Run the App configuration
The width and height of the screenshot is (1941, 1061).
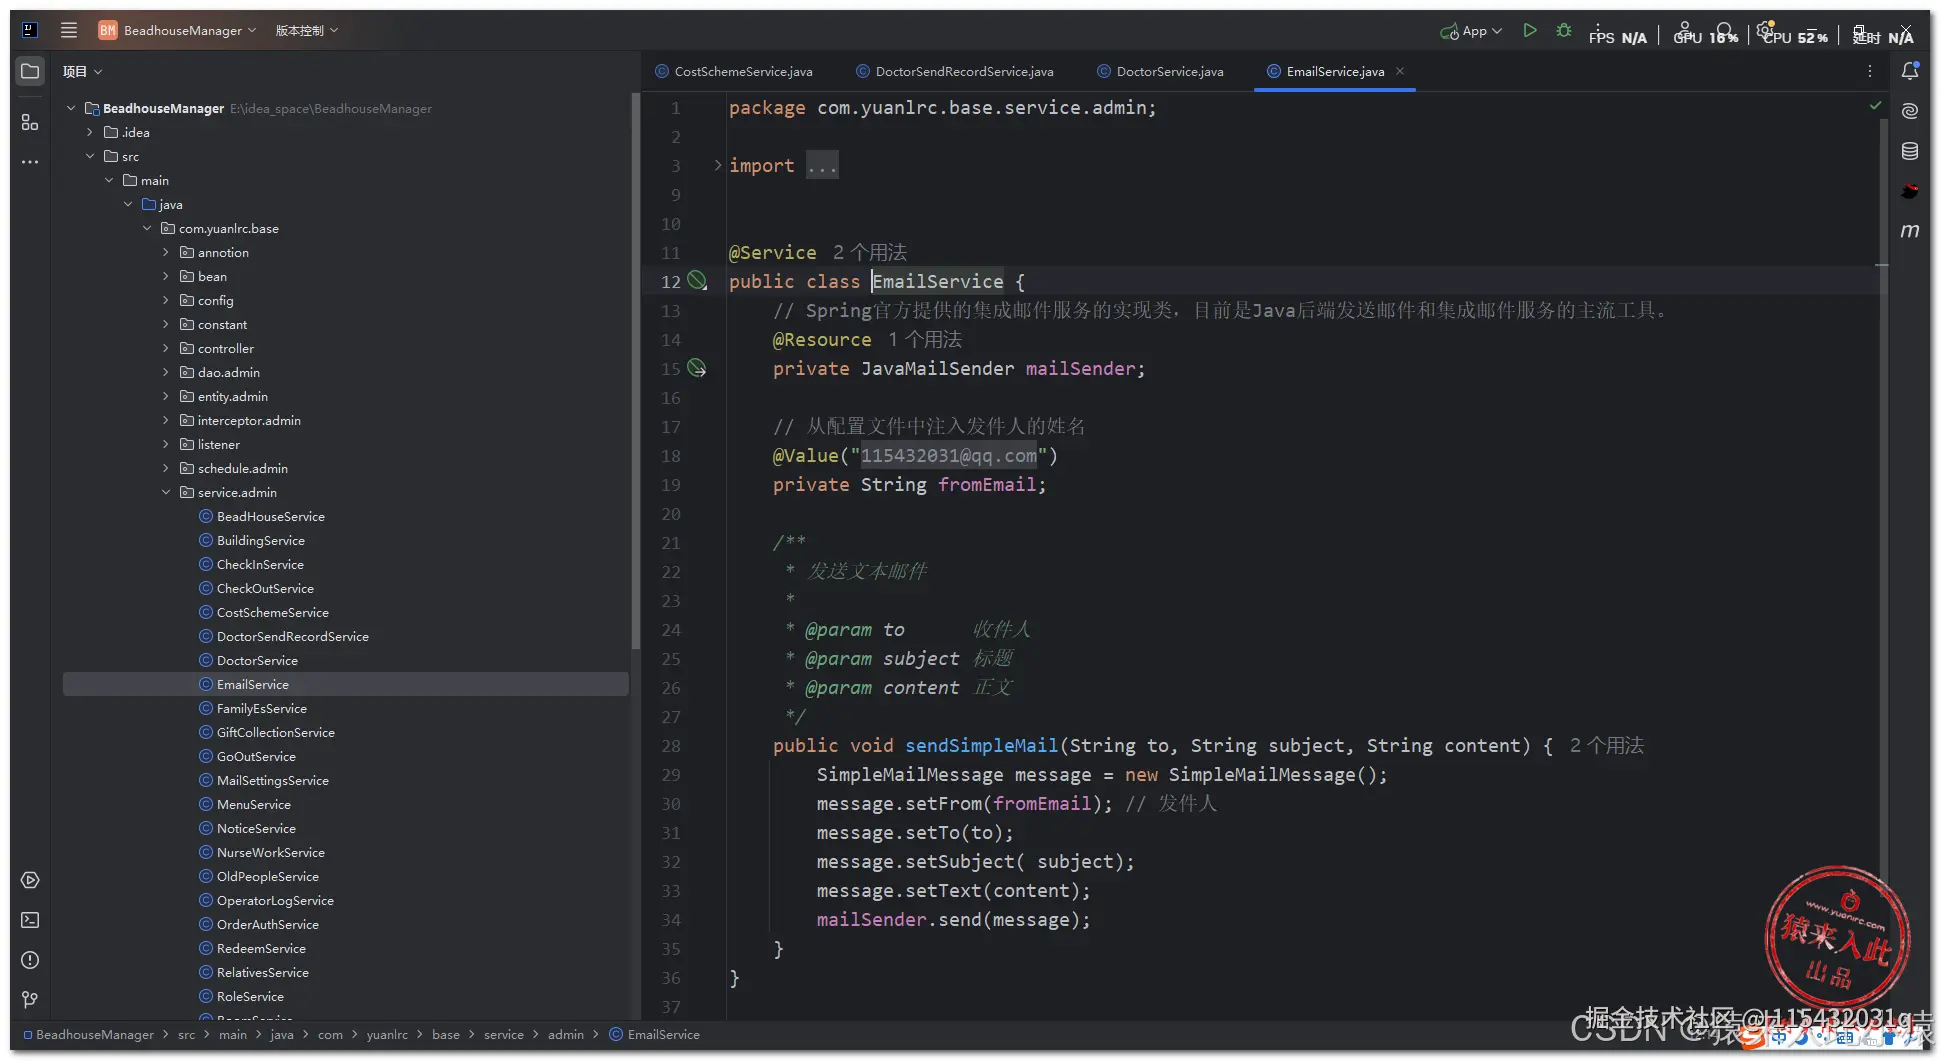[1529, 31]
